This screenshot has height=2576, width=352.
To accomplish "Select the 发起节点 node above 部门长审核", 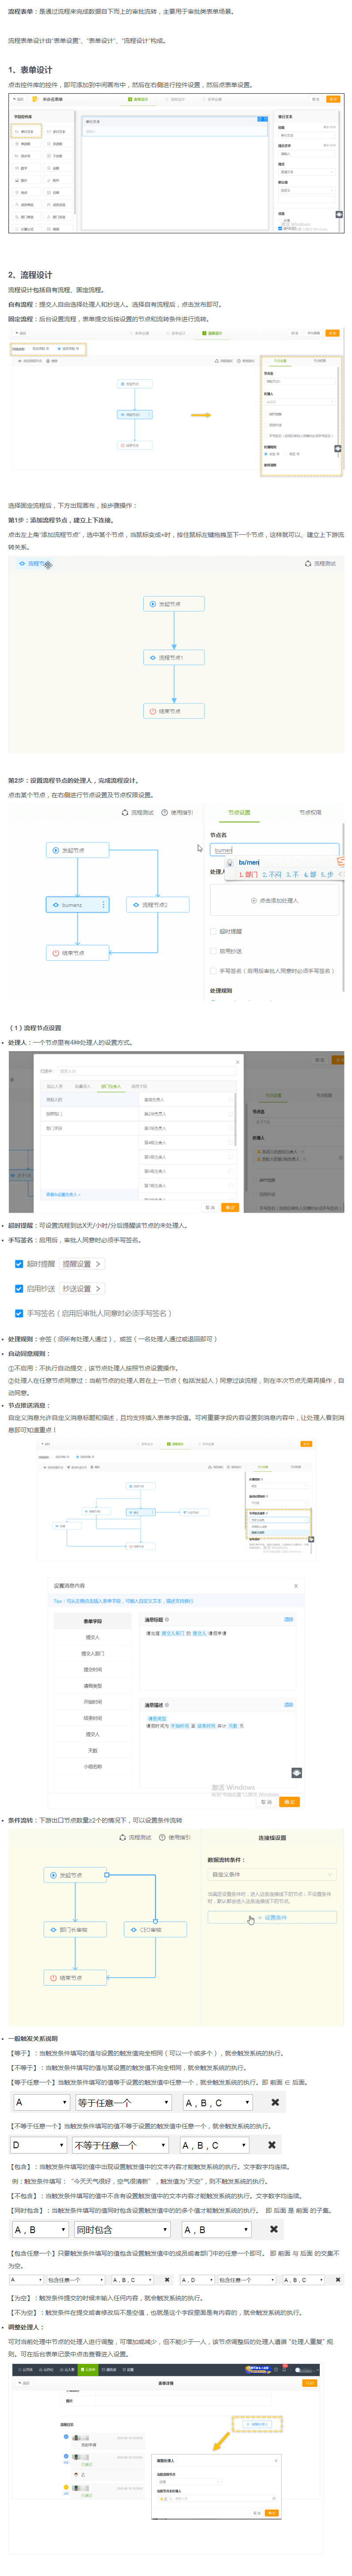I will (x=75, y=1874).
